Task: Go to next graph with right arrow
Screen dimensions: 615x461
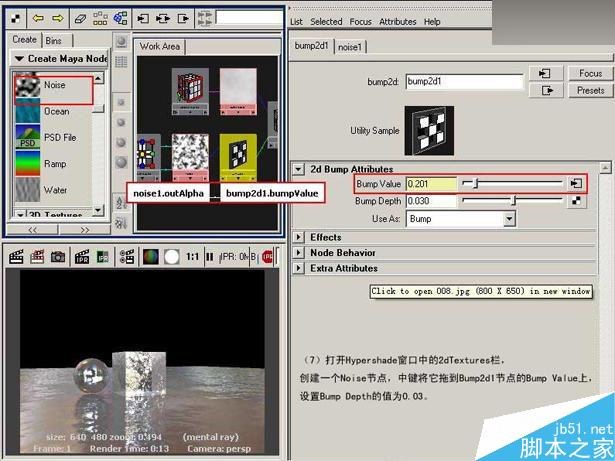Action: (x=58, y=18)
